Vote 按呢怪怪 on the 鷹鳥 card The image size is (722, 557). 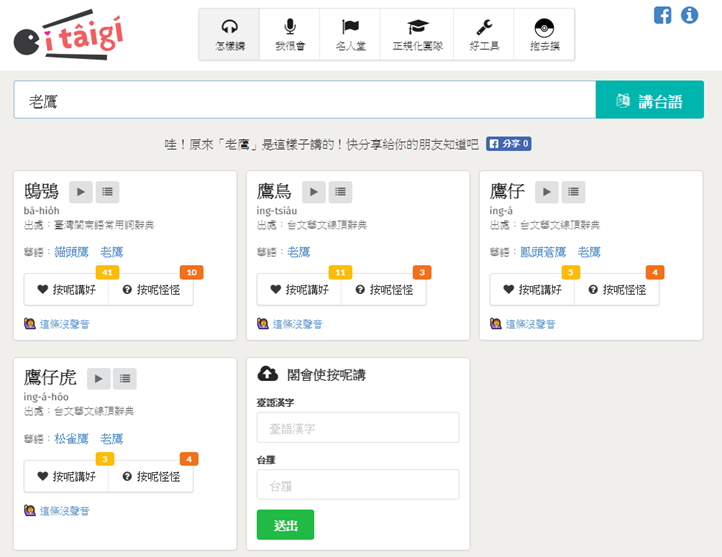383,290
